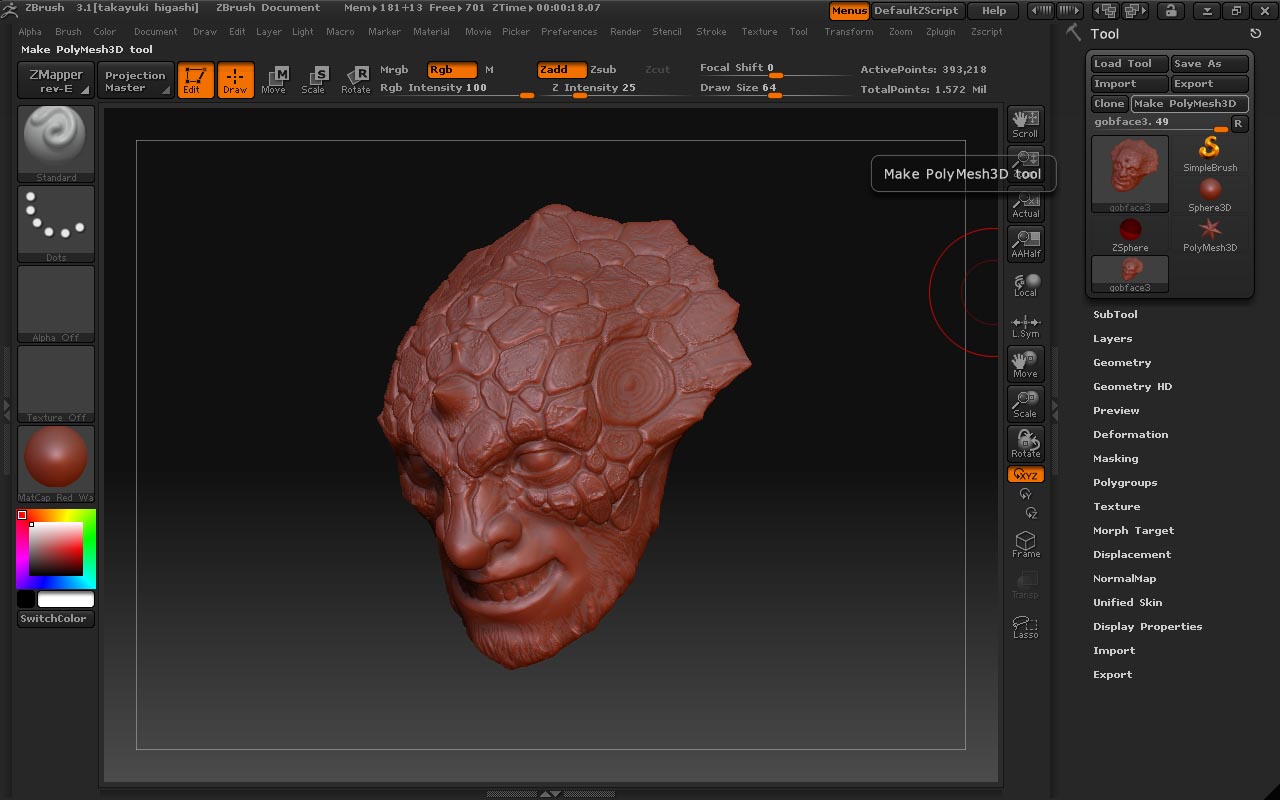Enable Zsub sculpt mode
Screen dimensions: 1280x800
click(x=603, y=70)
